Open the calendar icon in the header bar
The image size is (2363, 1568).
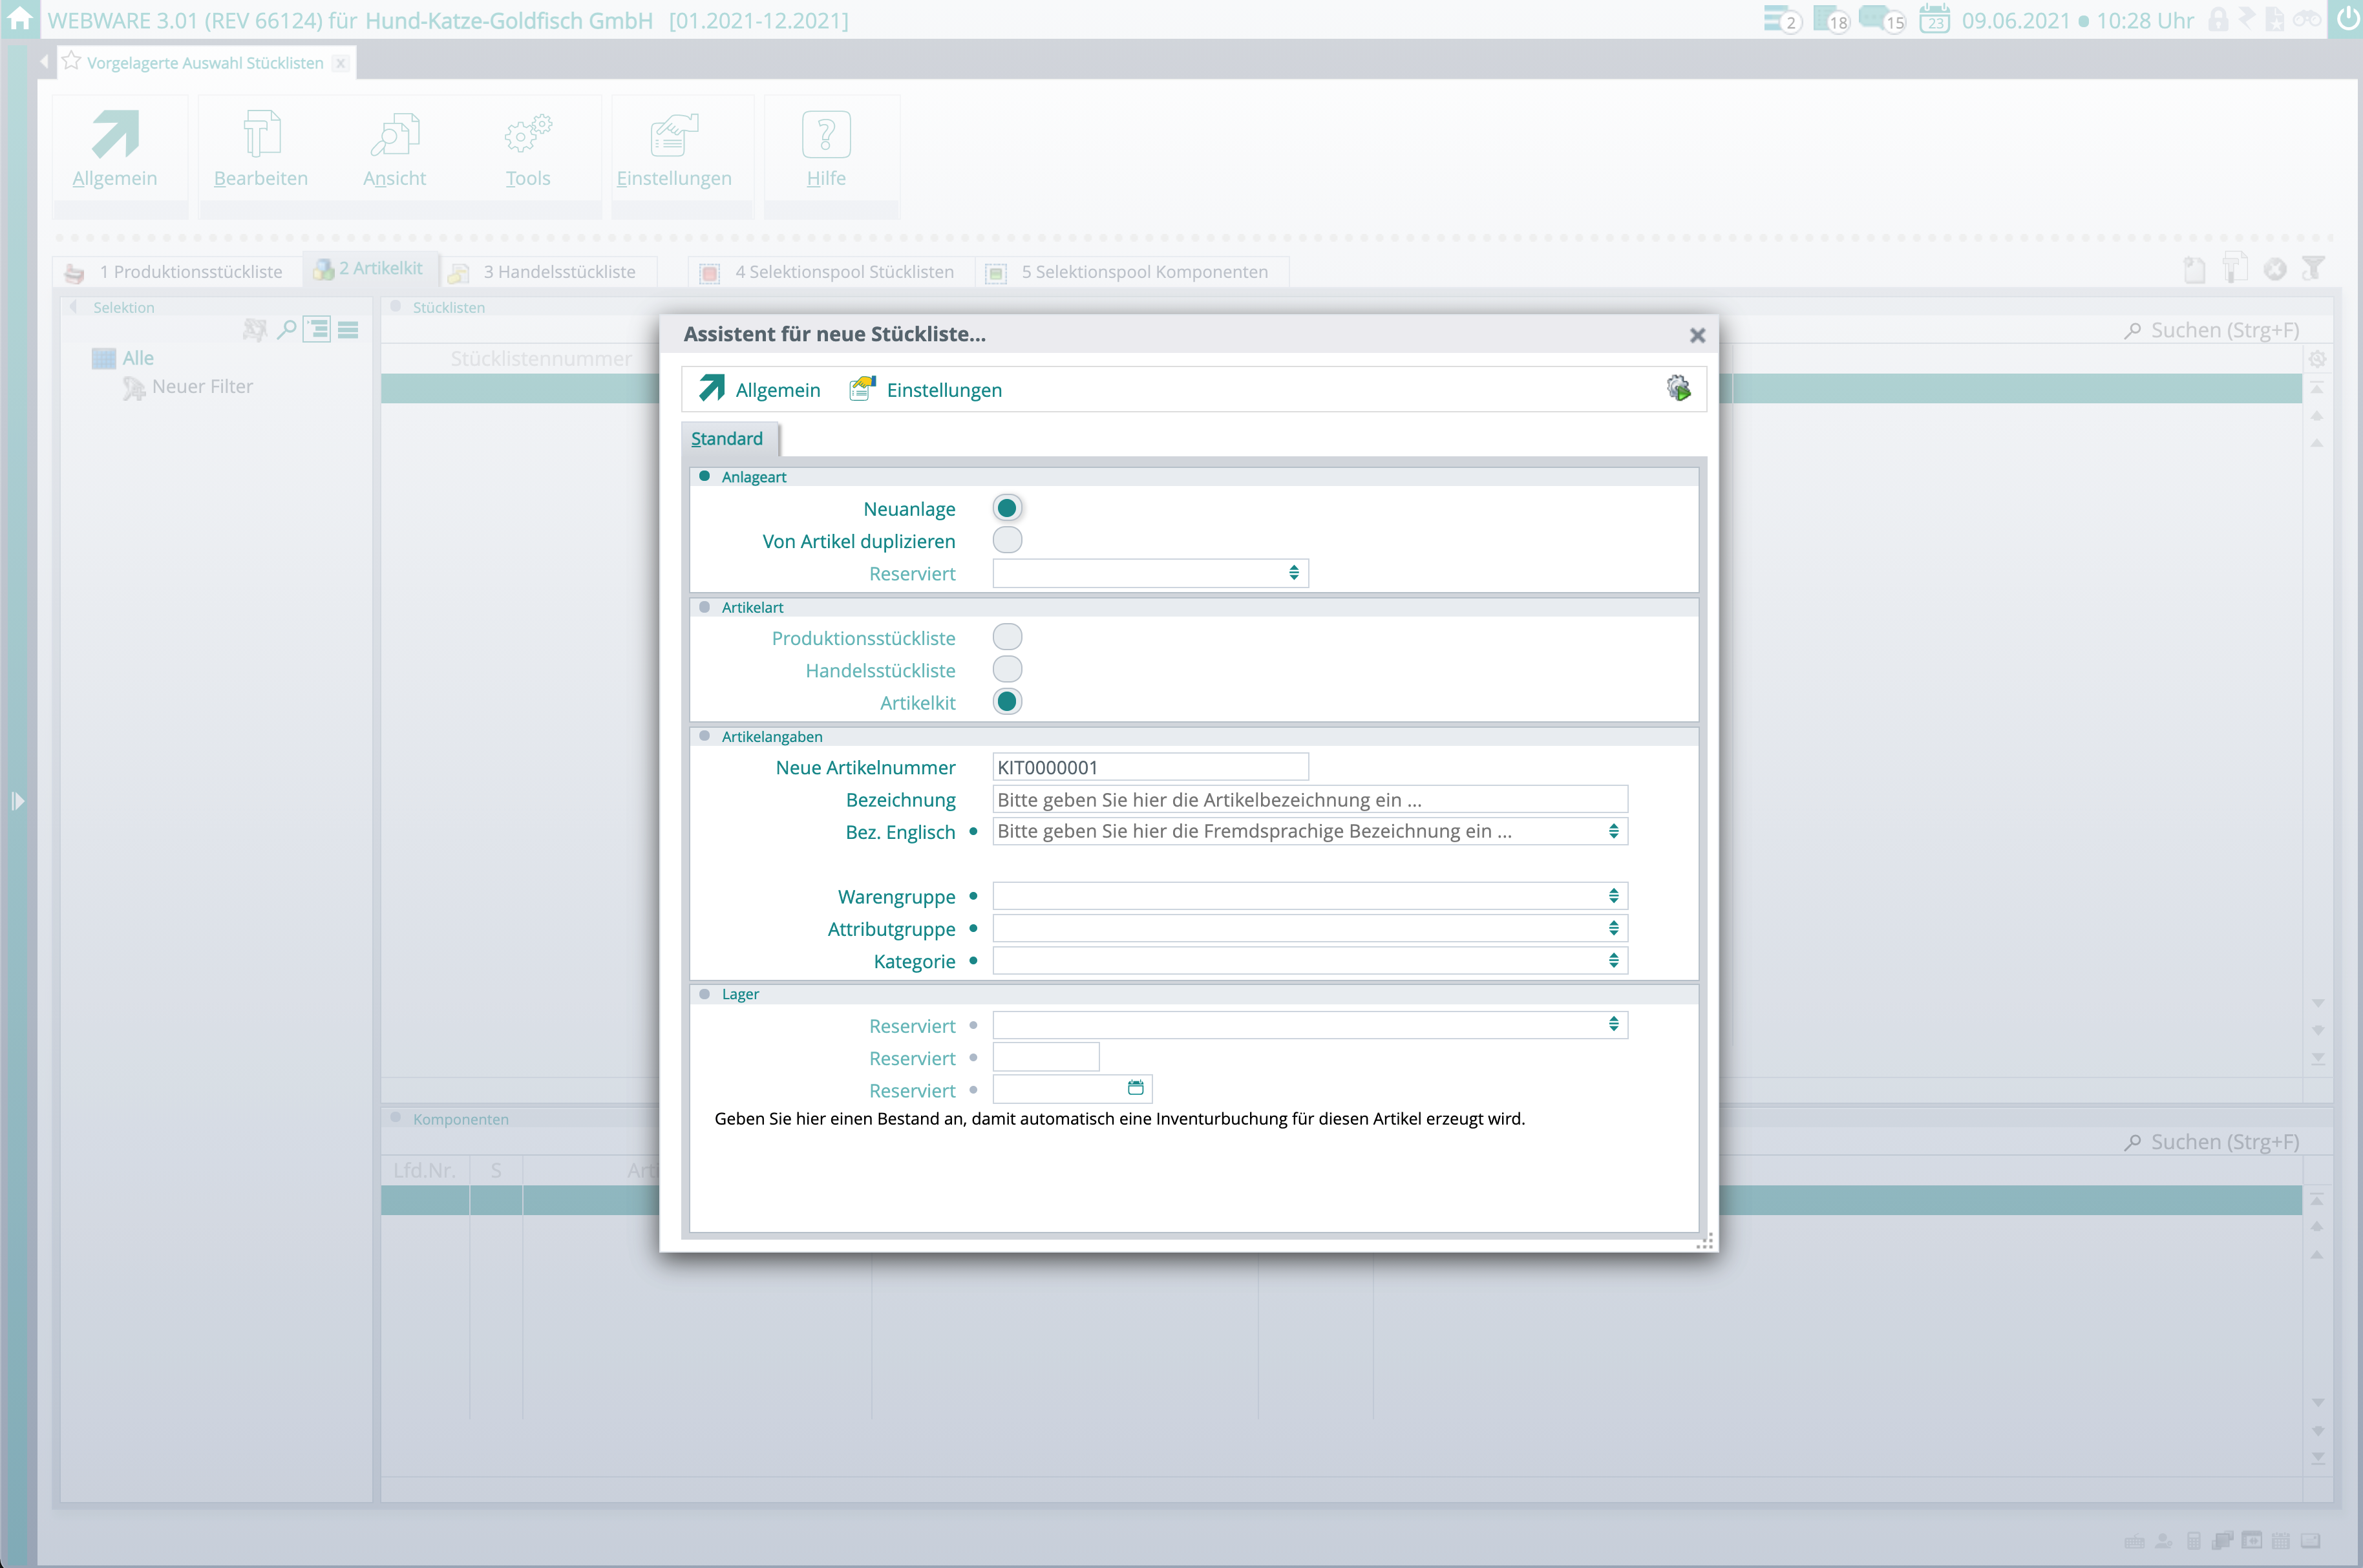pos(1934,20)
